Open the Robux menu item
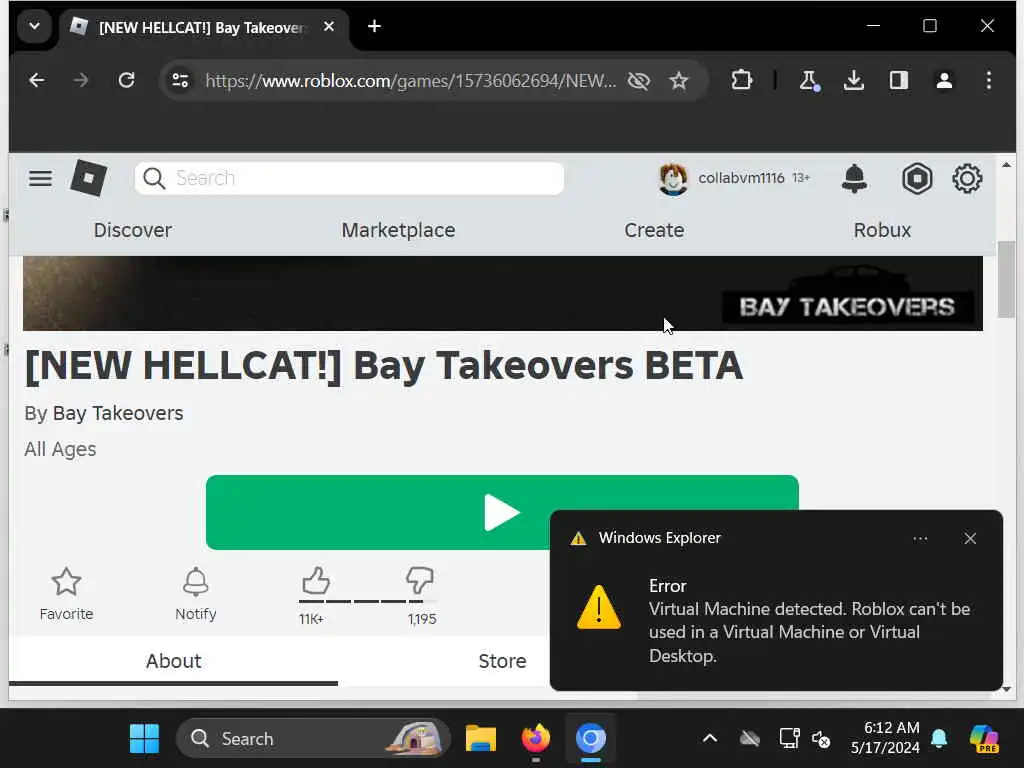 pyautogui.click(x=882, y=230)
